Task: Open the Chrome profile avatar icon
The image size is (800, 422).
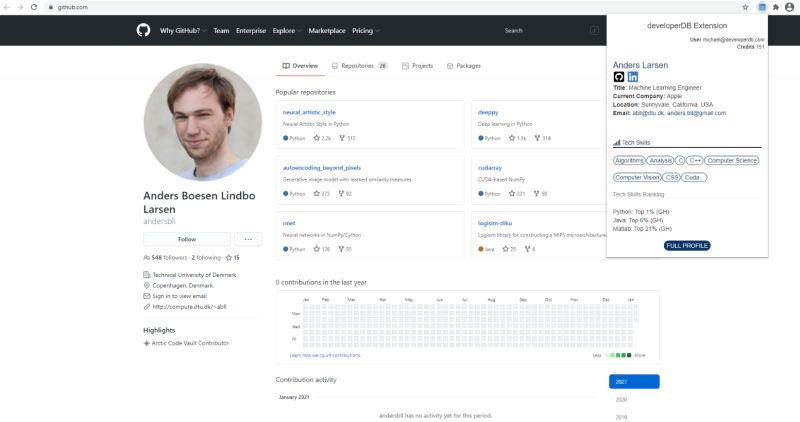Action: pyautogui.click(x=790, y=7)
